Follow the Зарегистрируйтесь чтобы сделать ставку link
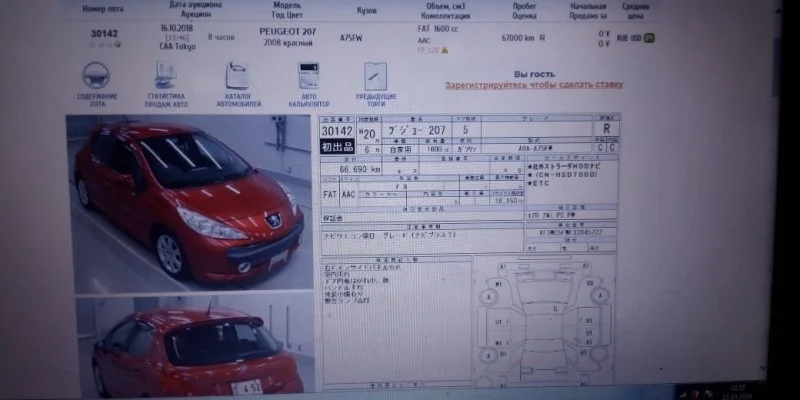 pos(534,85)
